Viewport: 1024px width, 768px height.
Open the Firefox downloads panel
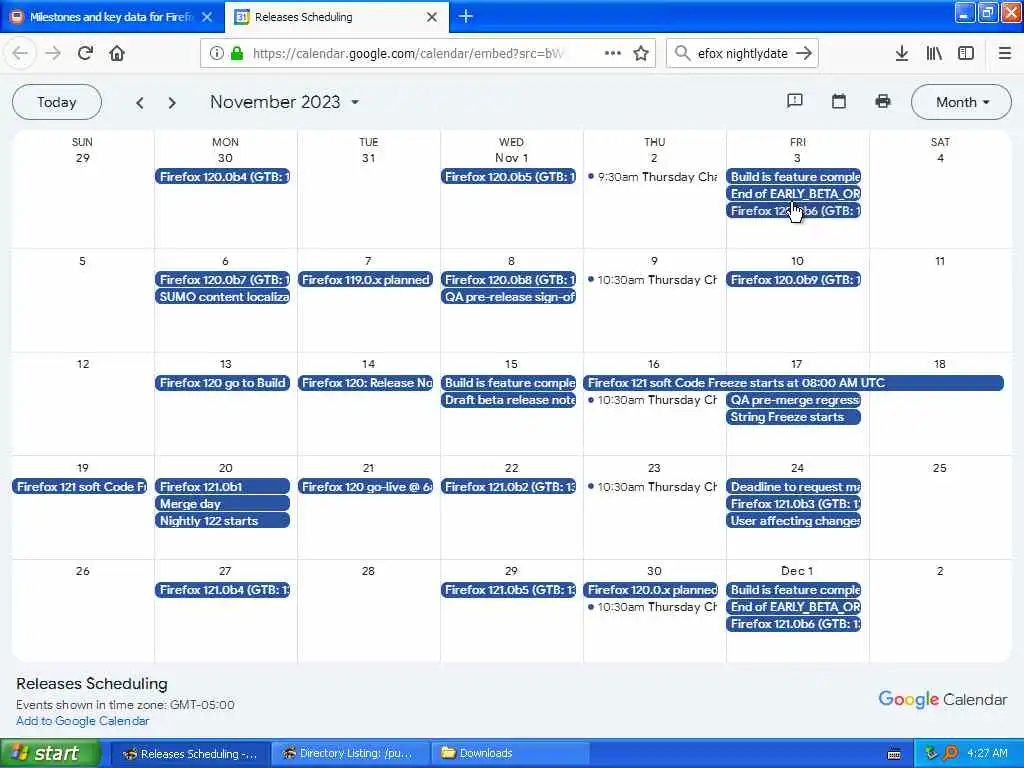901,54
